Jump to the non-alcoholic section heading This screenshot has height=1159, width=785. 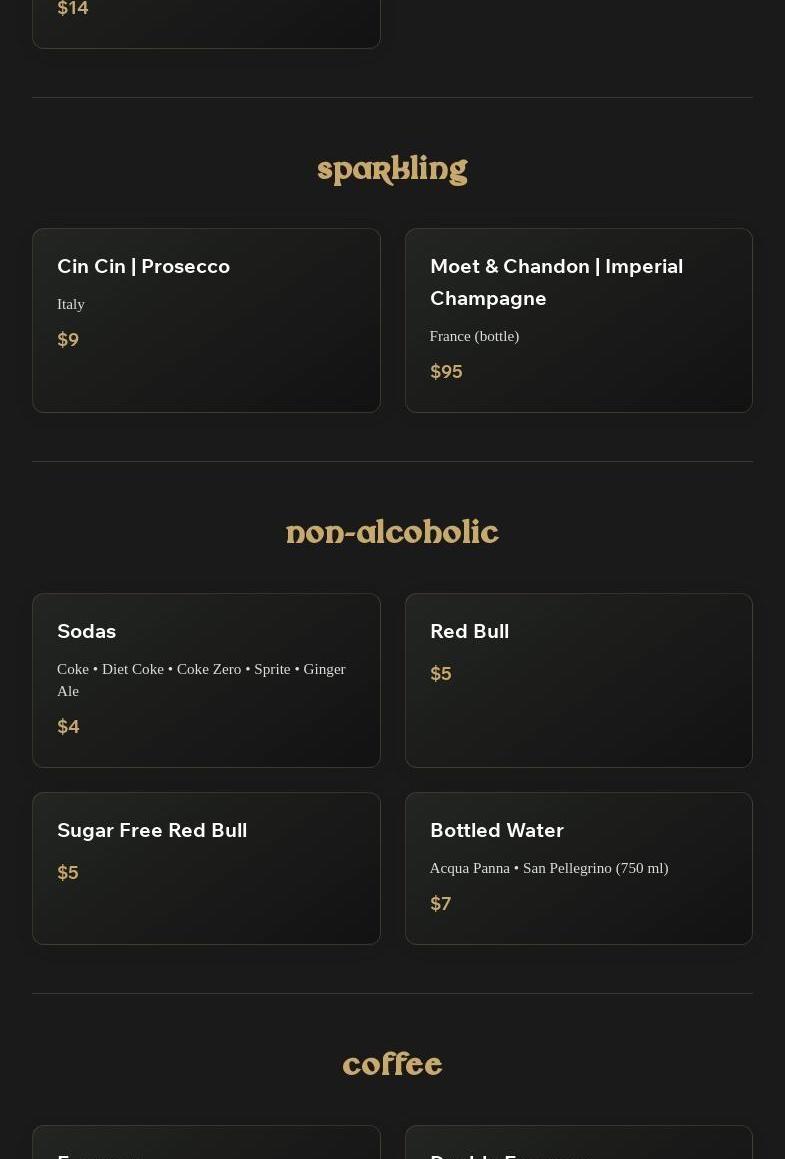pos(392,533)
